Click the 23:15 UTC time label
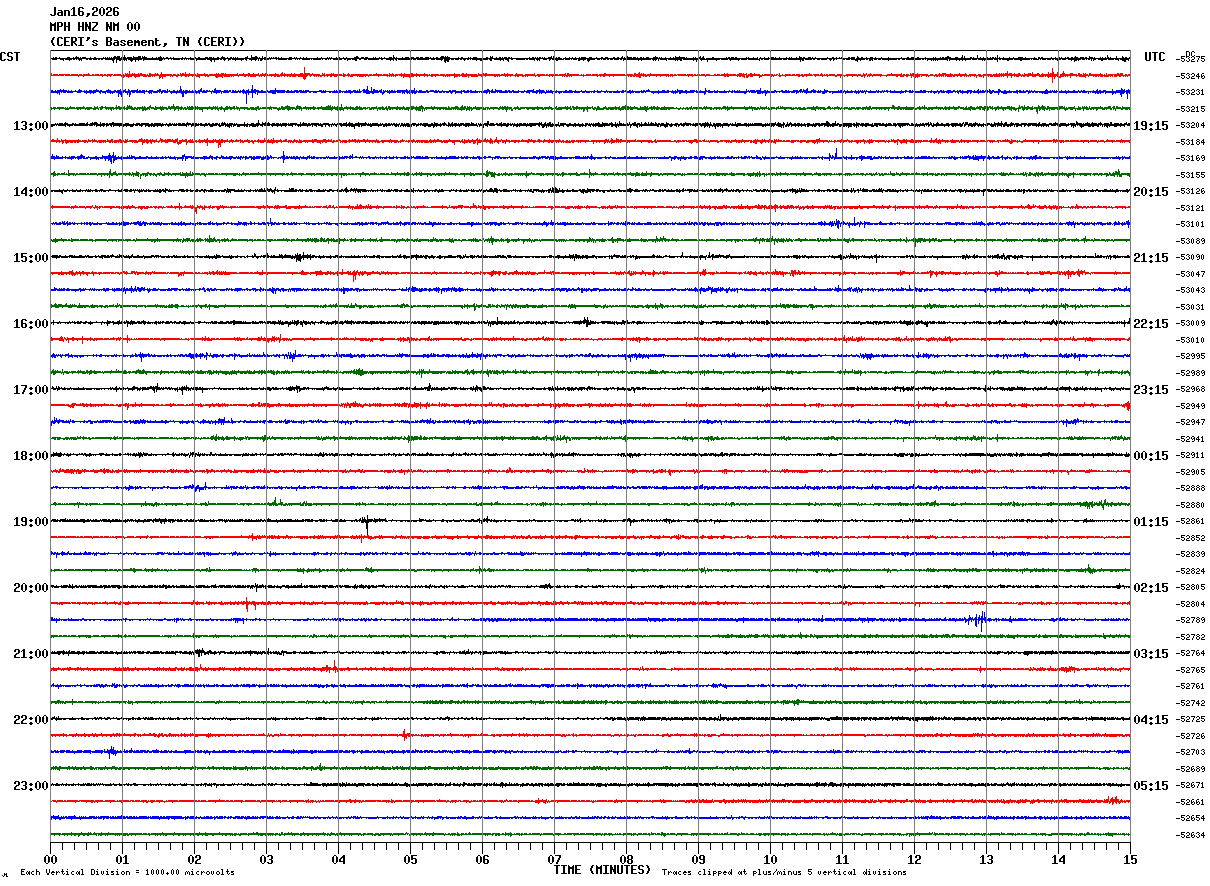1210x886 pixels. click(x=1150, y=390)
